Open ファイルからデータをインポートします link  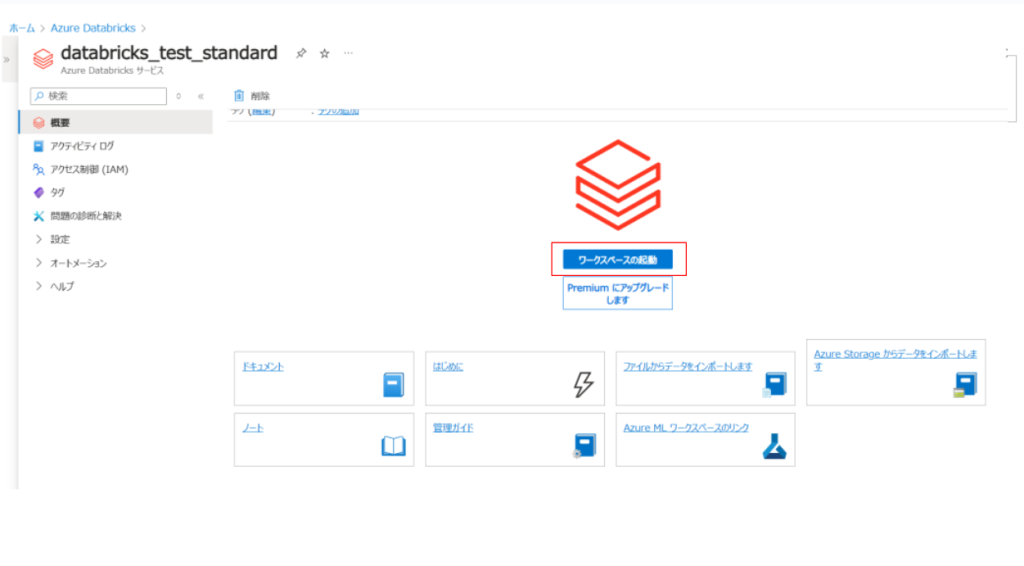pos(687,367)
